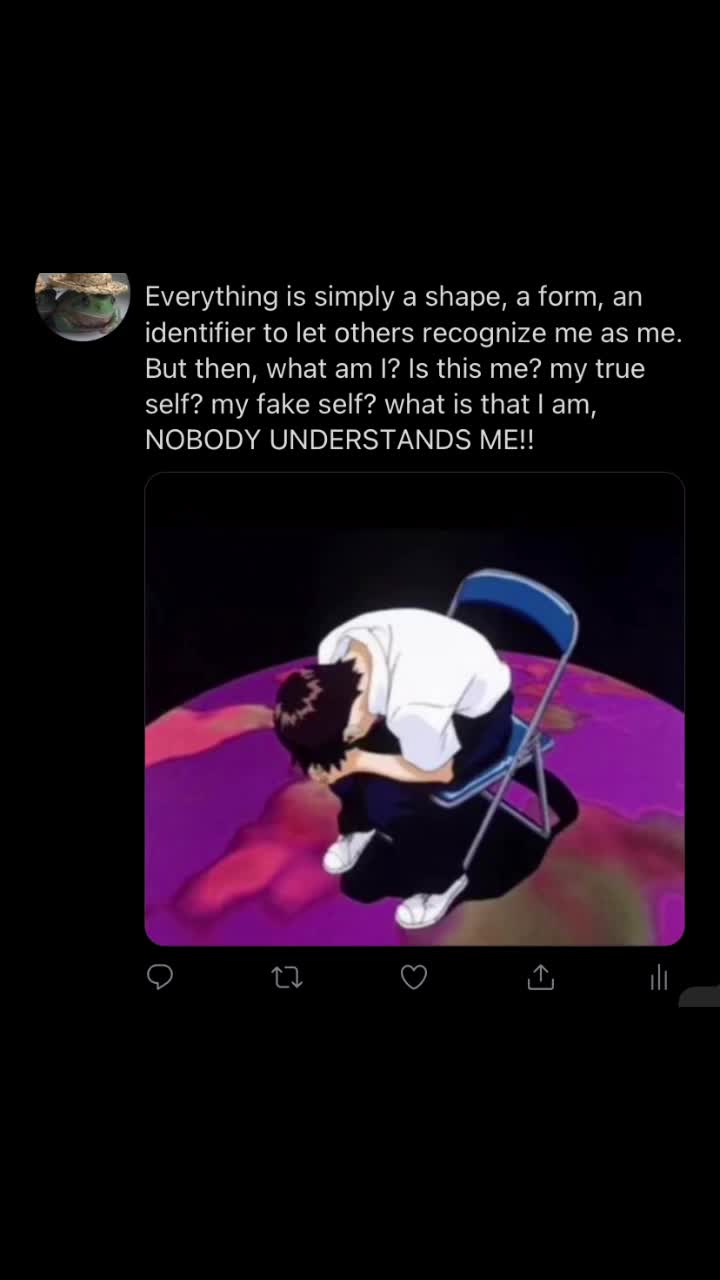View post analytics bar chart icon

coord(658,977)
